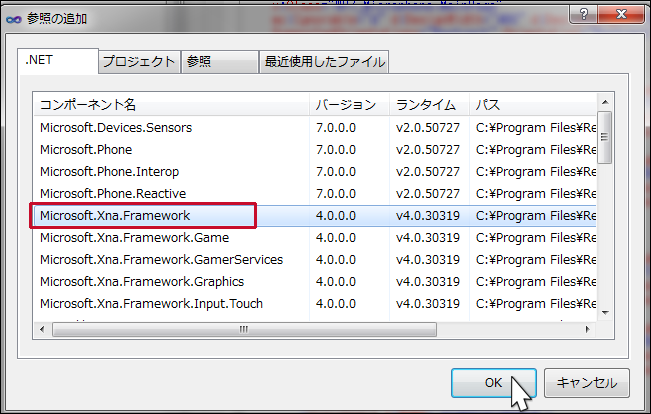Click horizontal scrollbar right arrow
Screen dimensions: 651x414
pos(587,329)
